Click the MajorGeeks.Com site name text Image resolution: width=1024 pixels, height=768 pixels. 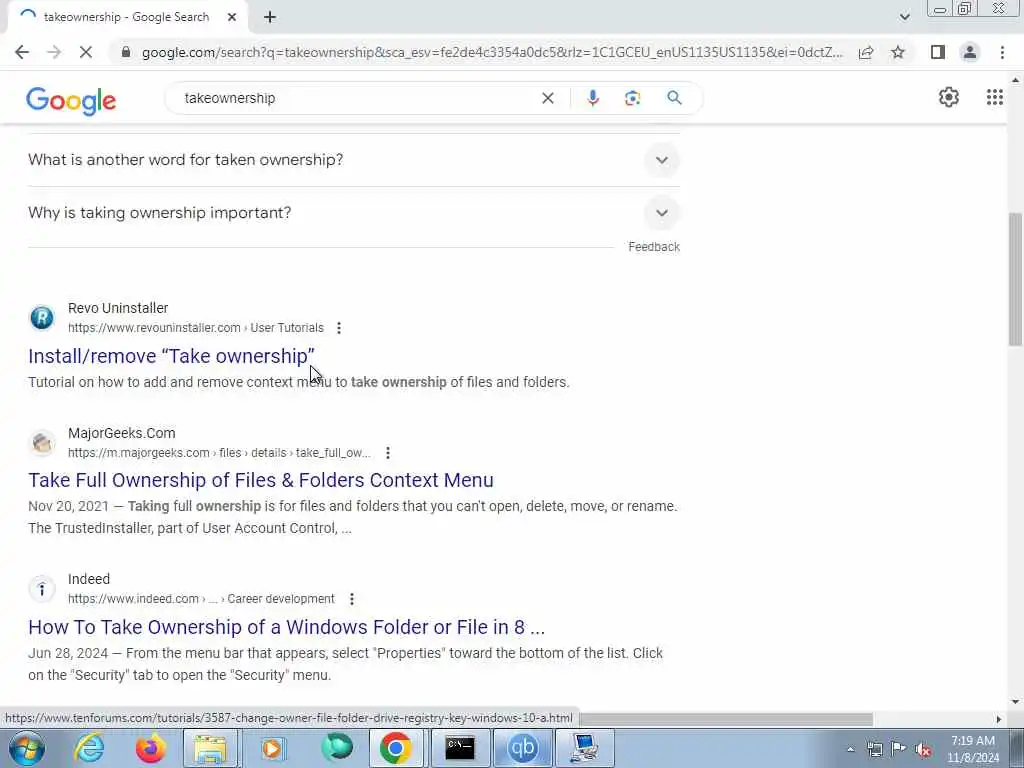click(121, 433)
